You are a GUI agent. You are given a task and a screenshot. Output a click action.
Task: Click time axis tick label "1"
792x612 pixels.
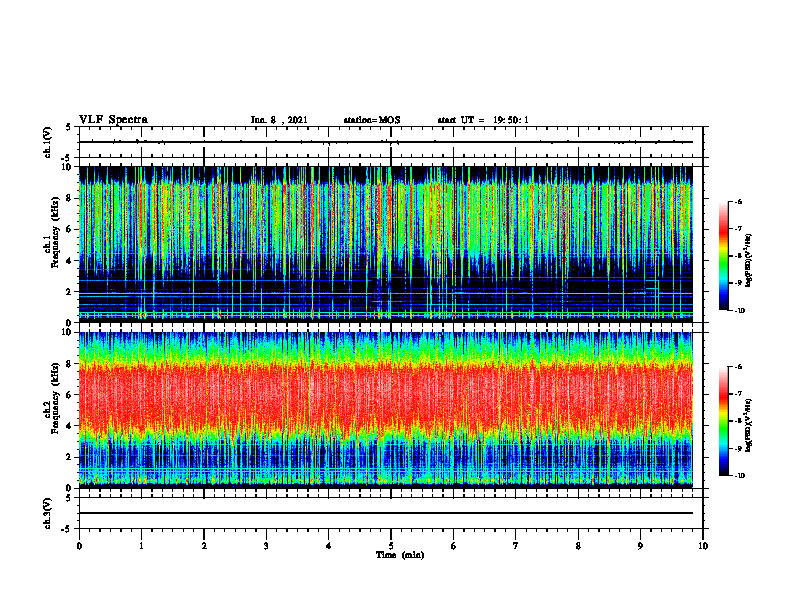pos(141,546)
